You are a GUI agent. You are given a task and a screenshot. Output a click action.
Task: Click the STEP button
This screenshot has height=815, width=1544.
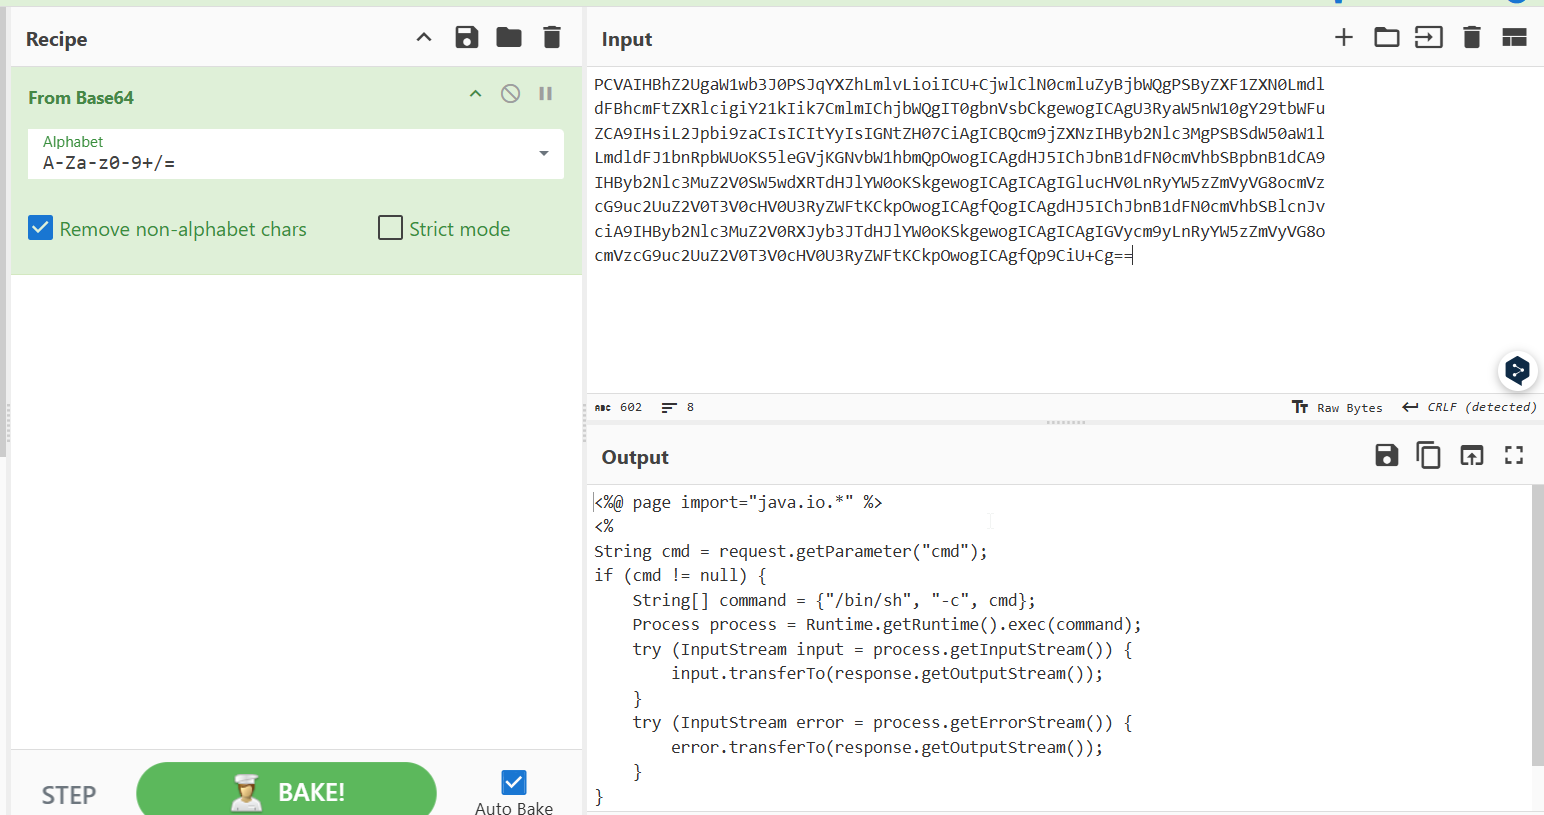tap(69, 794)
